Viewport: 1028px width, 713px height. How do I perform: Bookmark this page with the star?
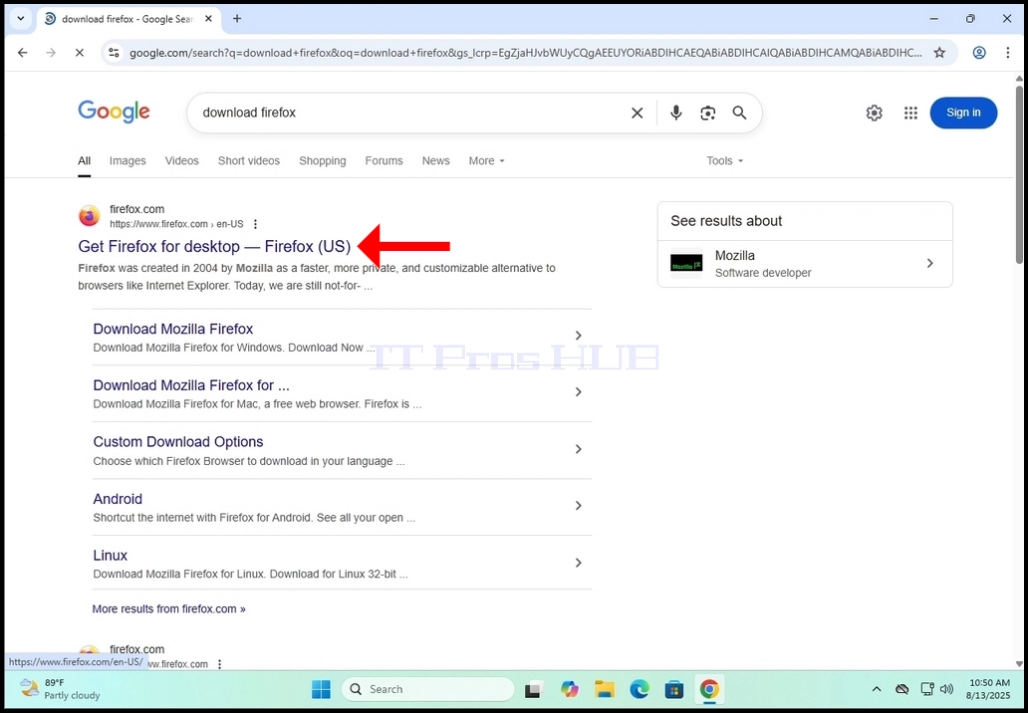click(x=939, y=52)
